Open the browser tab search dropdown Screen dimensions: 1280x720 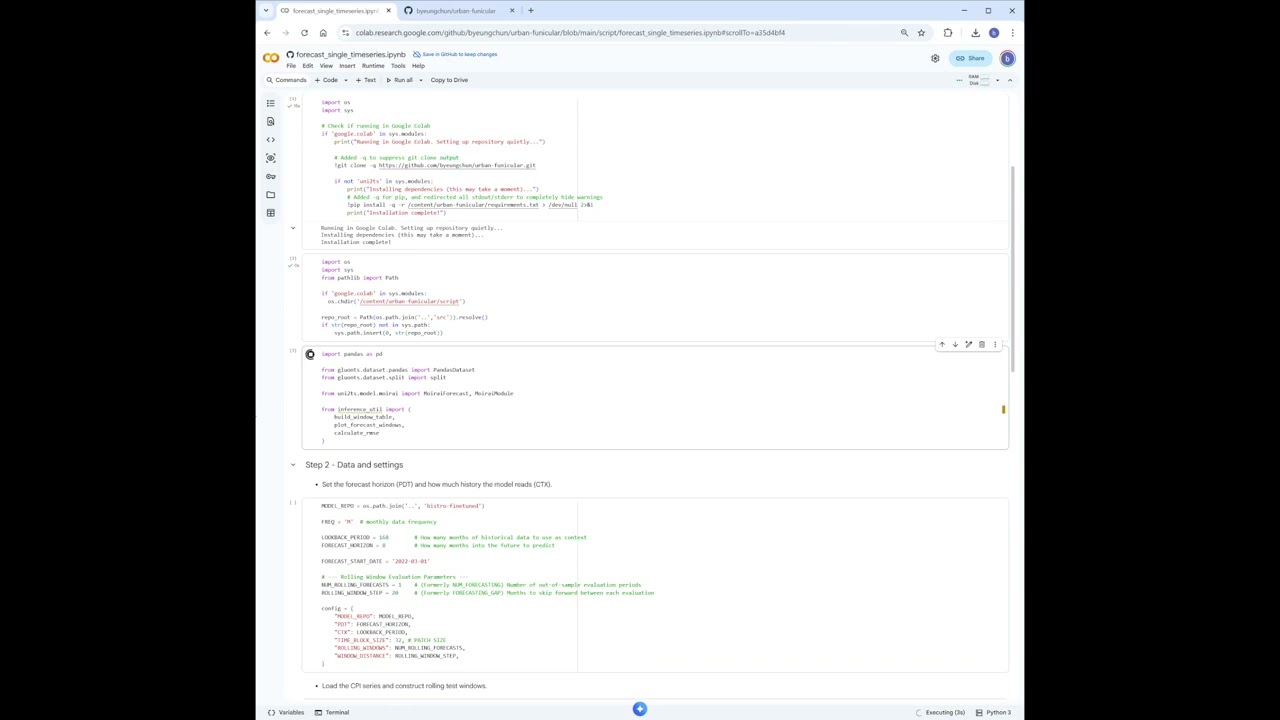point(265,11)
